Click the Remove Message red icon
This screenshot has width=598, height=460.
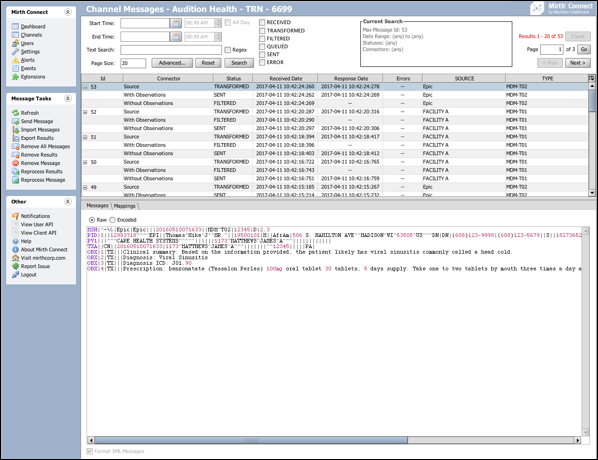[15, 163]
